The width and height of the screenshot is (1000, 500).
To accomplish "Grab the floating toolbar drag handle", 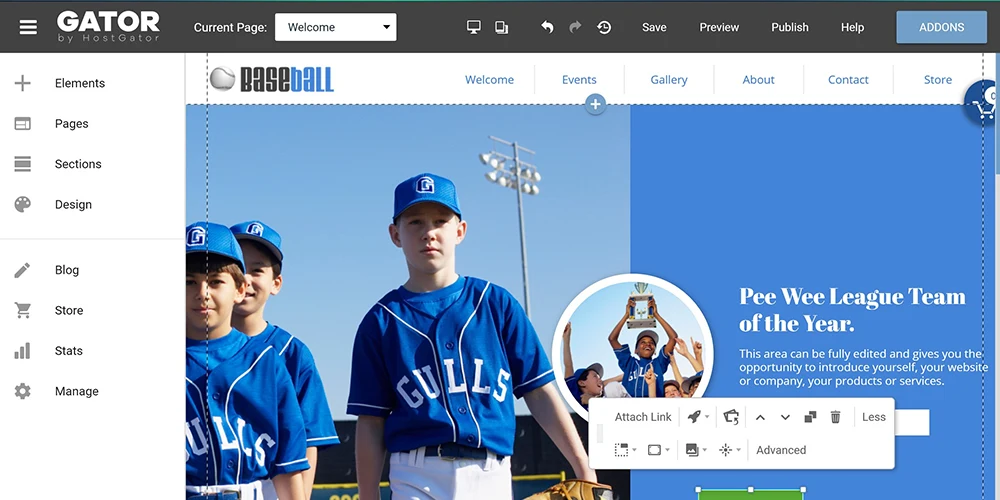I will 599,434.
